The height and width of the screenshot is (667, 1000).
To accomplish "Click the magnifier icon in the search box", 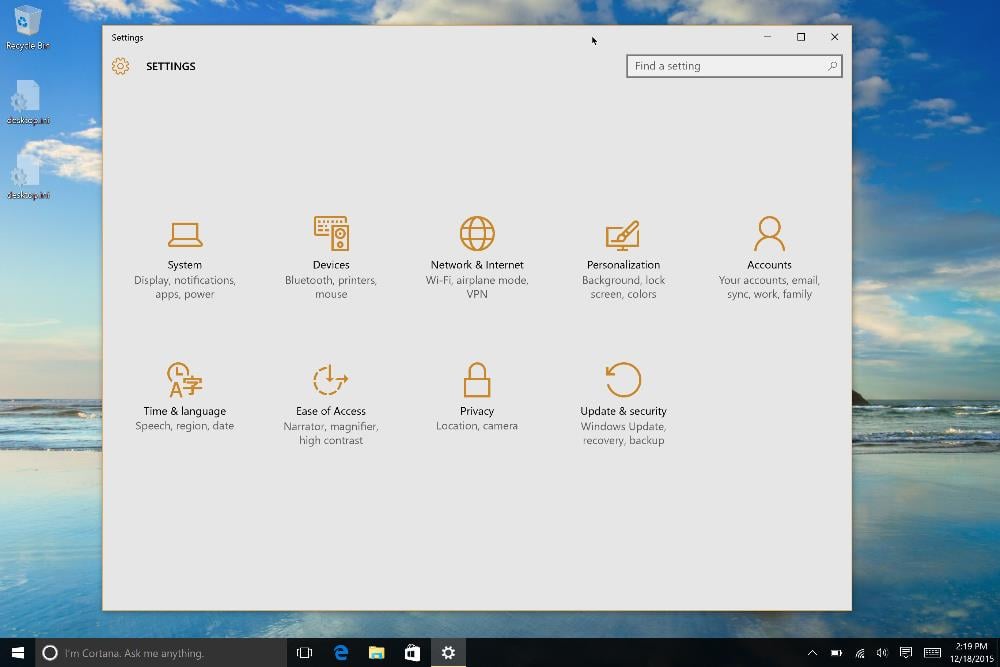I will click(x=832, y=66).
